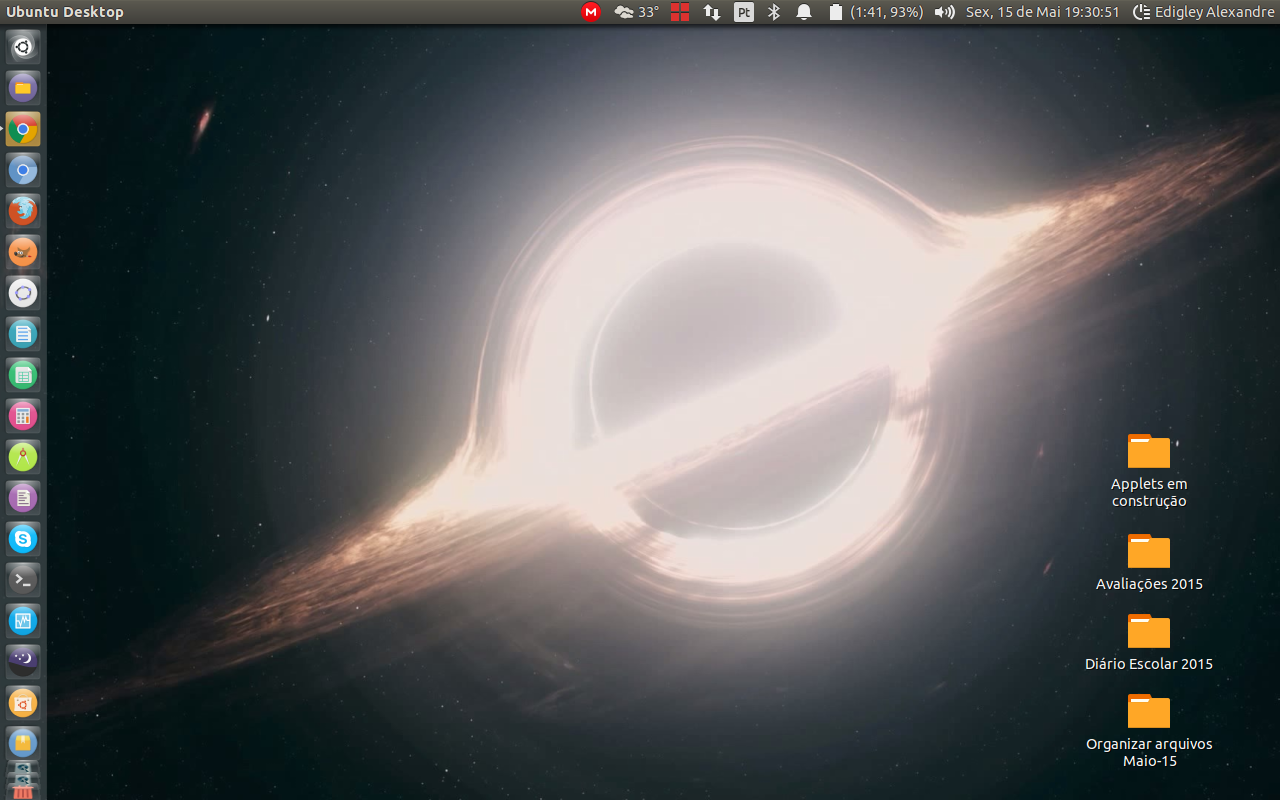
Task: Click the Ubuntu Desktop title in the top panel
Action: (65, 12)
